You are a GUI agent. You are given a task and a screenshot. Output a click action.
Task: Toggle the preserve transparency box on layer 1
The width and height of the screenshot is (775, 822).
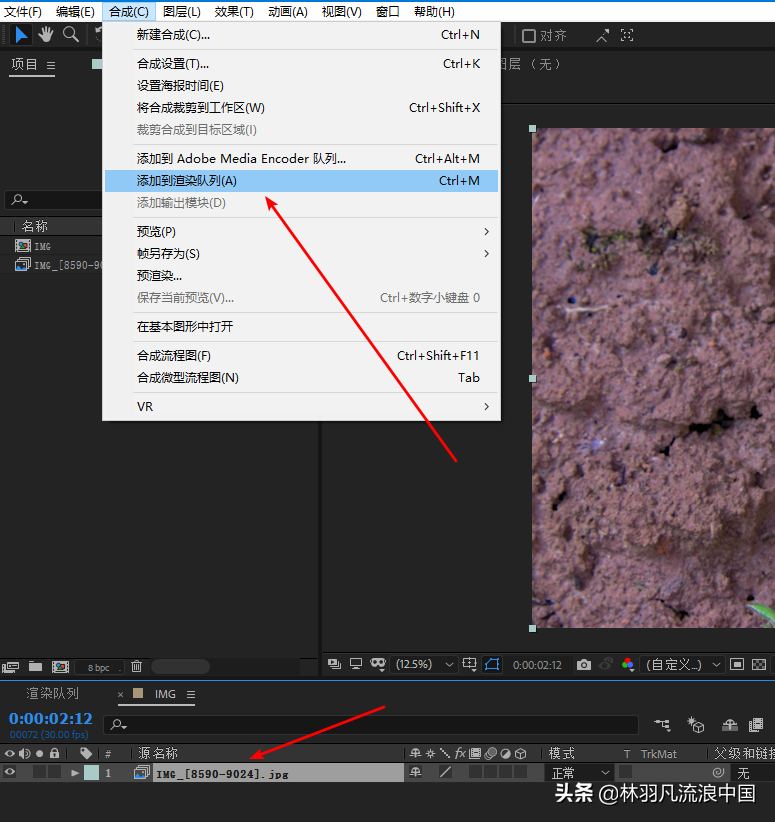pyautogui.click(x=625, y=772)
